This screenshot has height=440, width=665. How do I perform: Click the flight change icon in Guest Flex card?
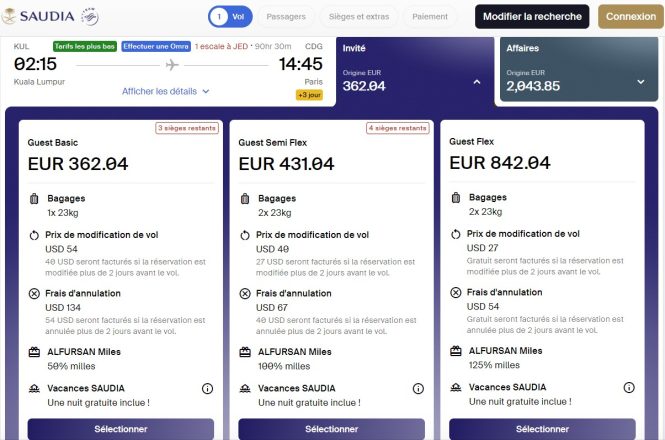(x=455, y=234)
